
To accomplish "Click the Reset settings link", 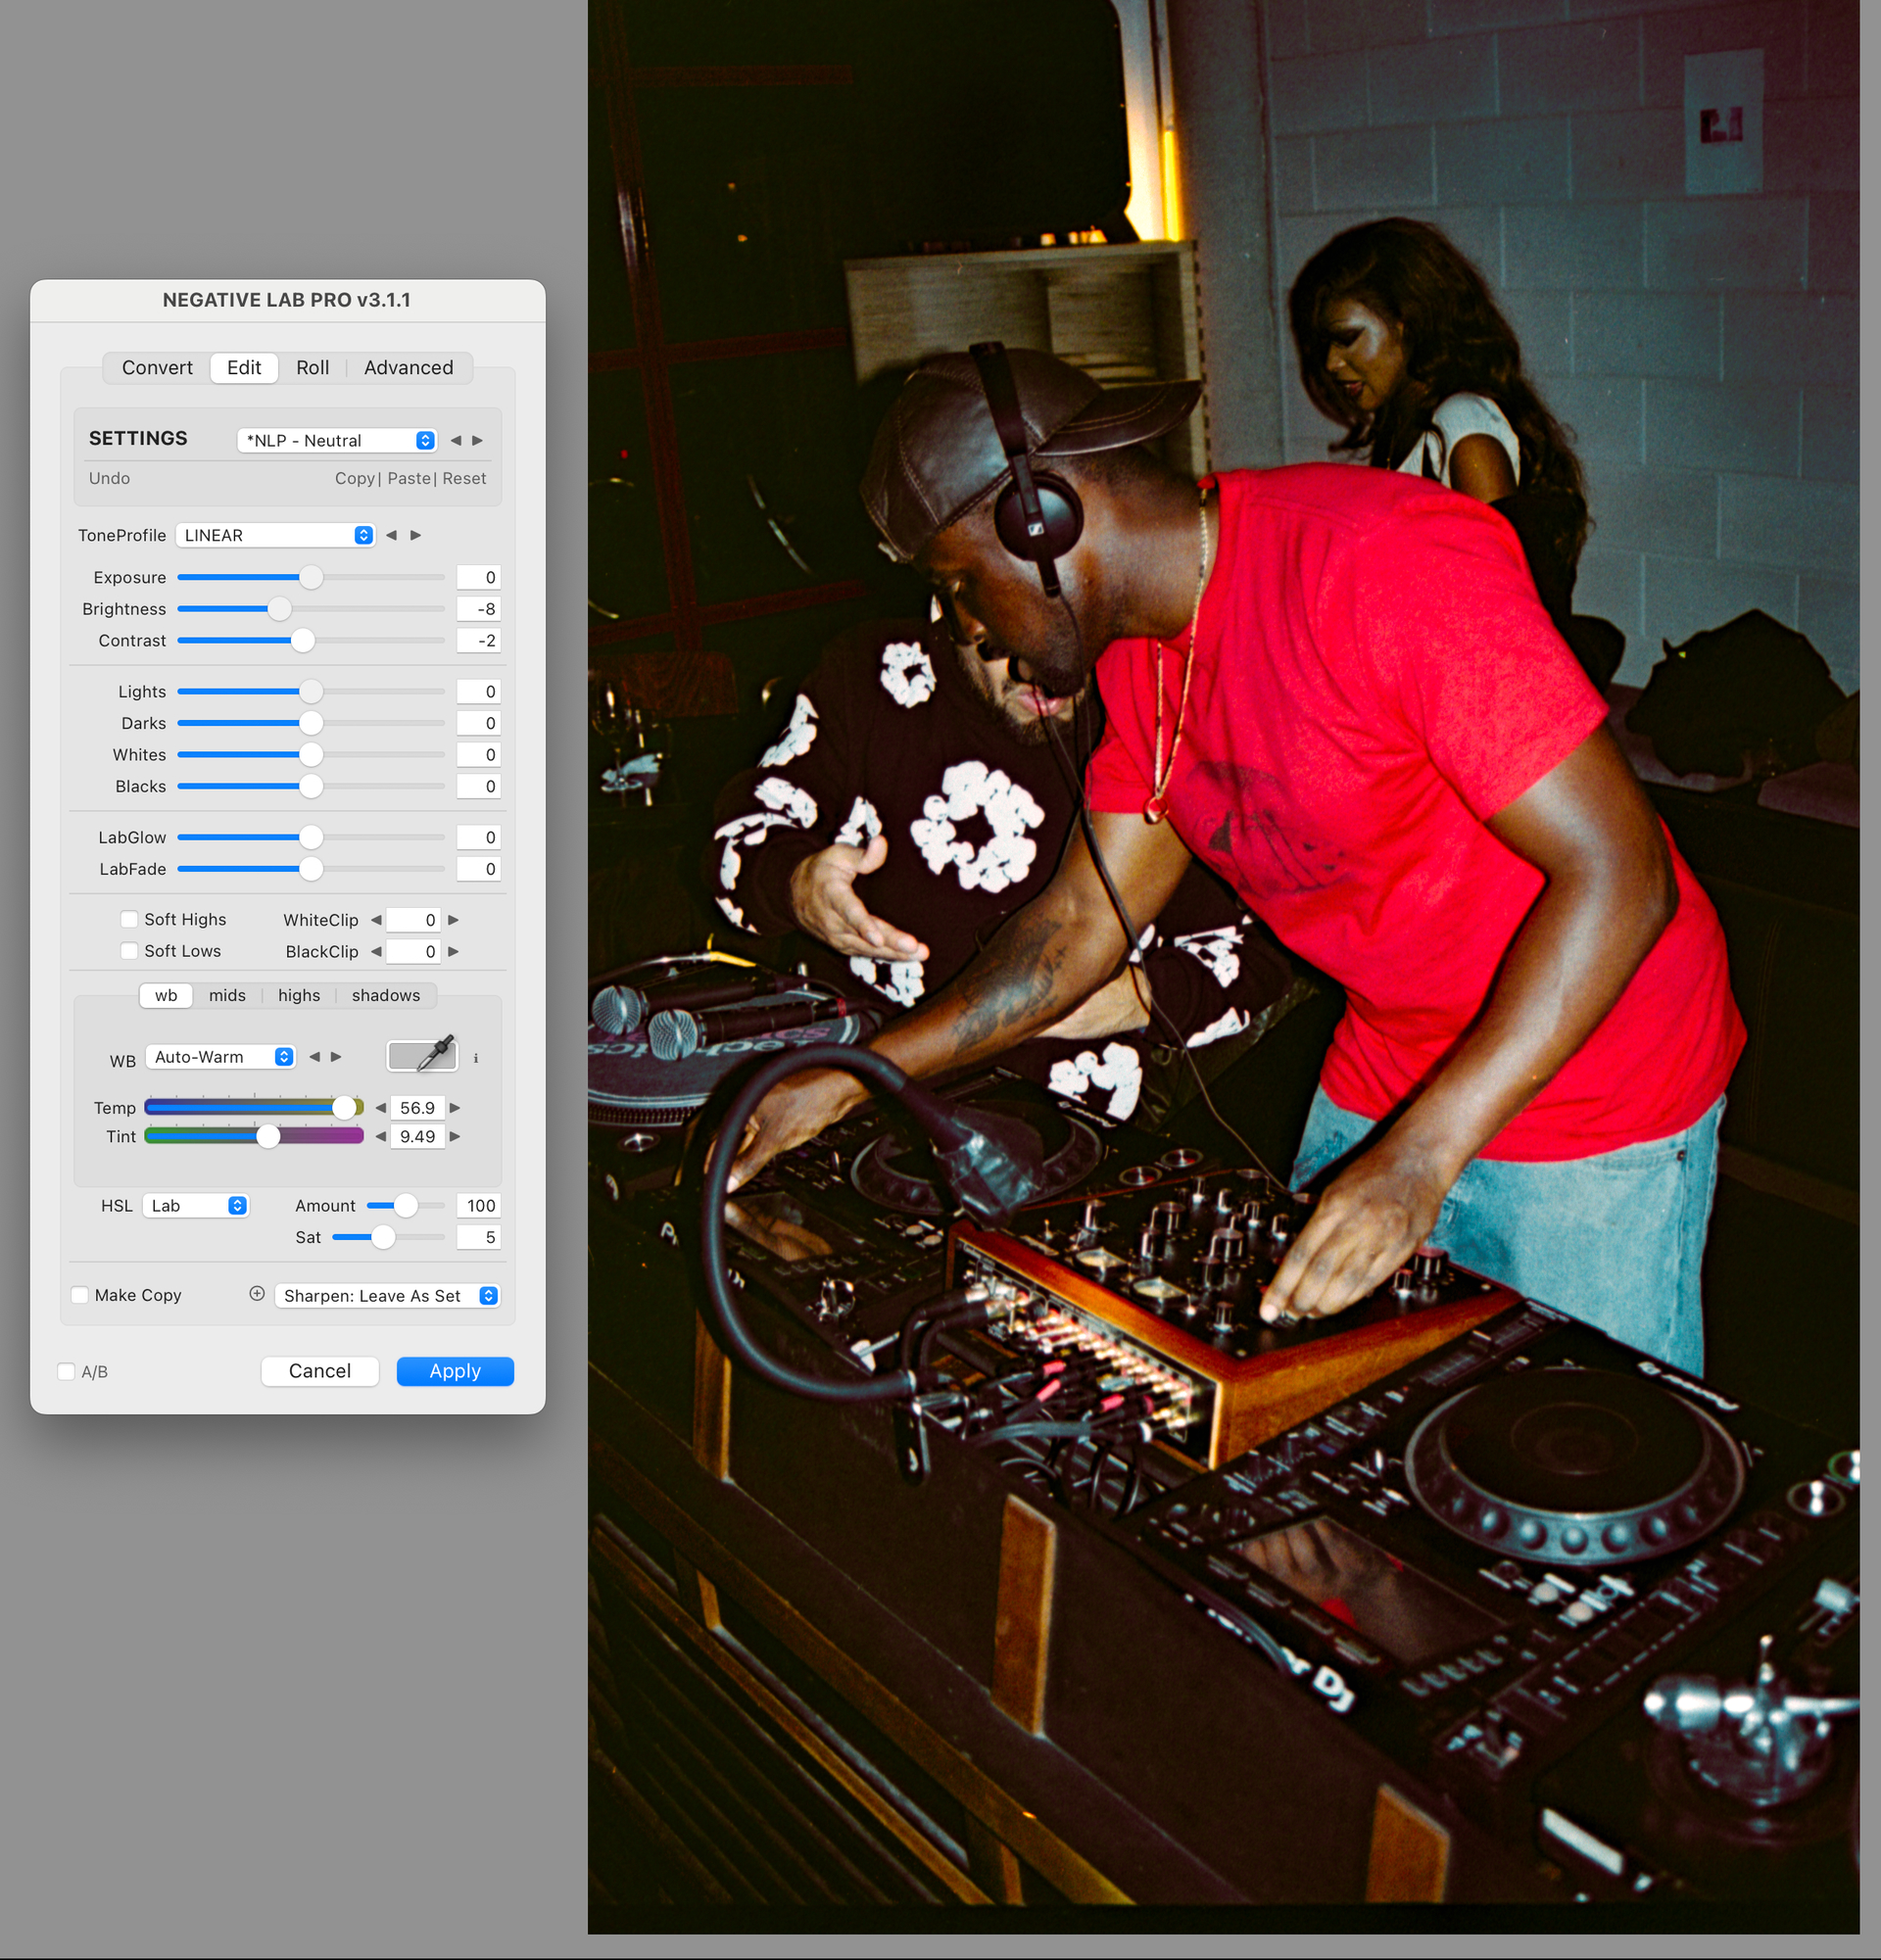I will coord(464,478).
